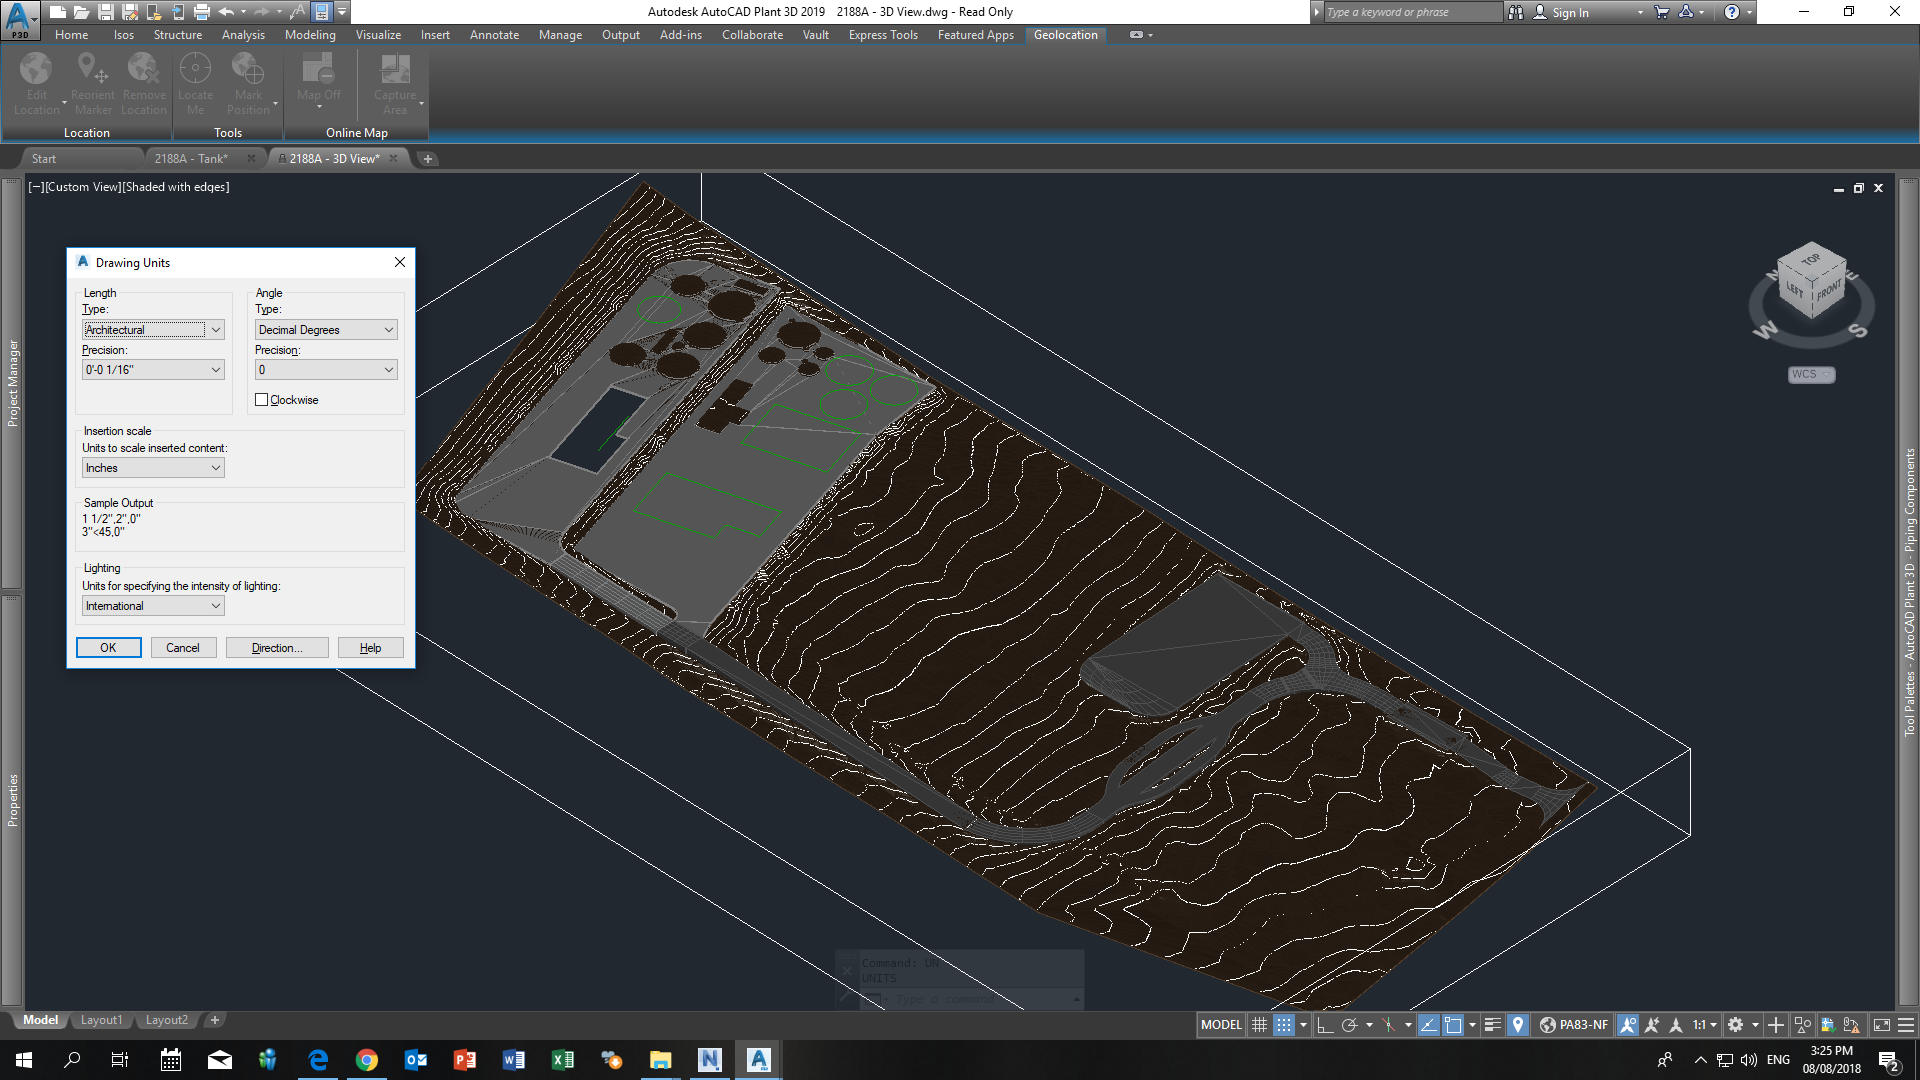Toggle snap mode in status bar
Image resolution: width=1920 pixels, height=1080 pixels.
(x=1284, y=1025)
